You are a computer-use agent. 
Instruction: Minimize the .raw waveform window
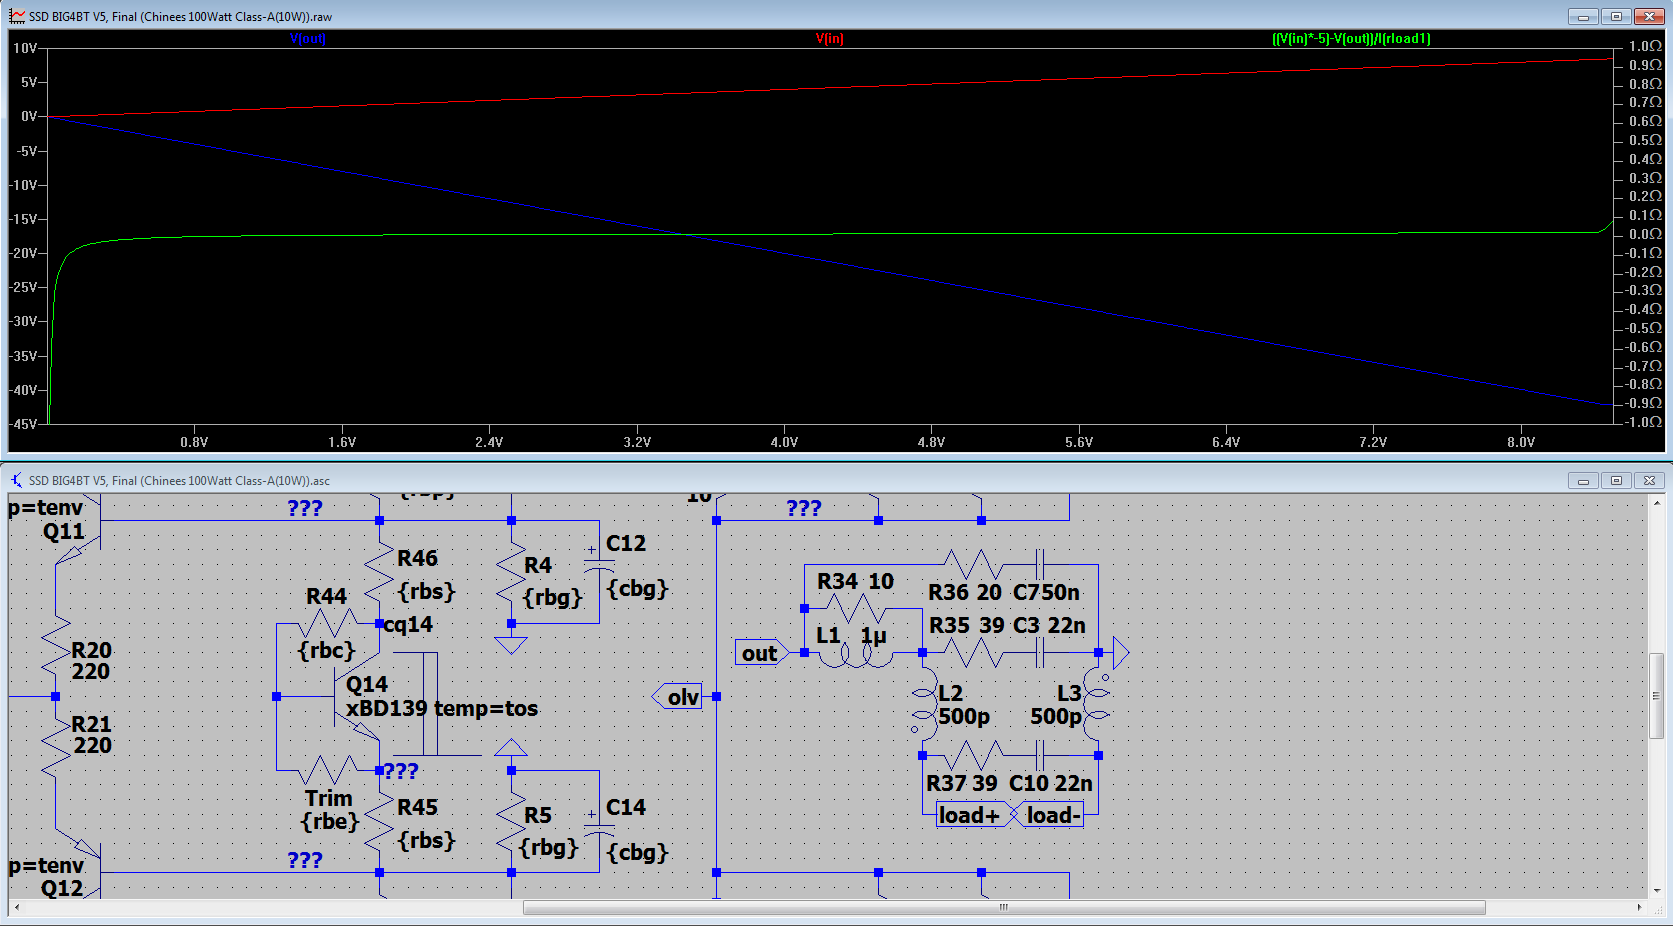(1583, 16)
